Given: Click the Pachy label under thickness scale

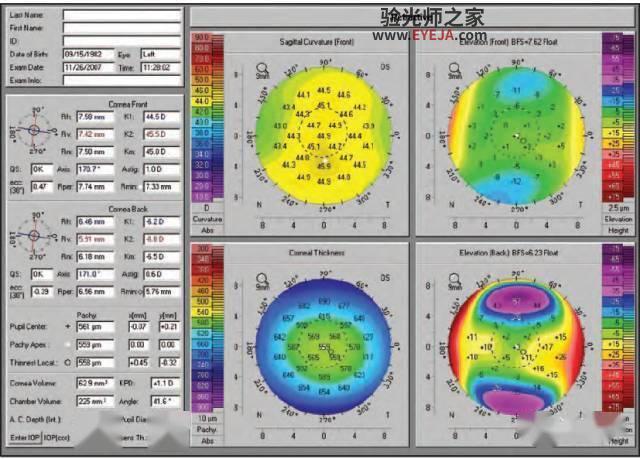Looking at the screenshot, I should 207,429.
